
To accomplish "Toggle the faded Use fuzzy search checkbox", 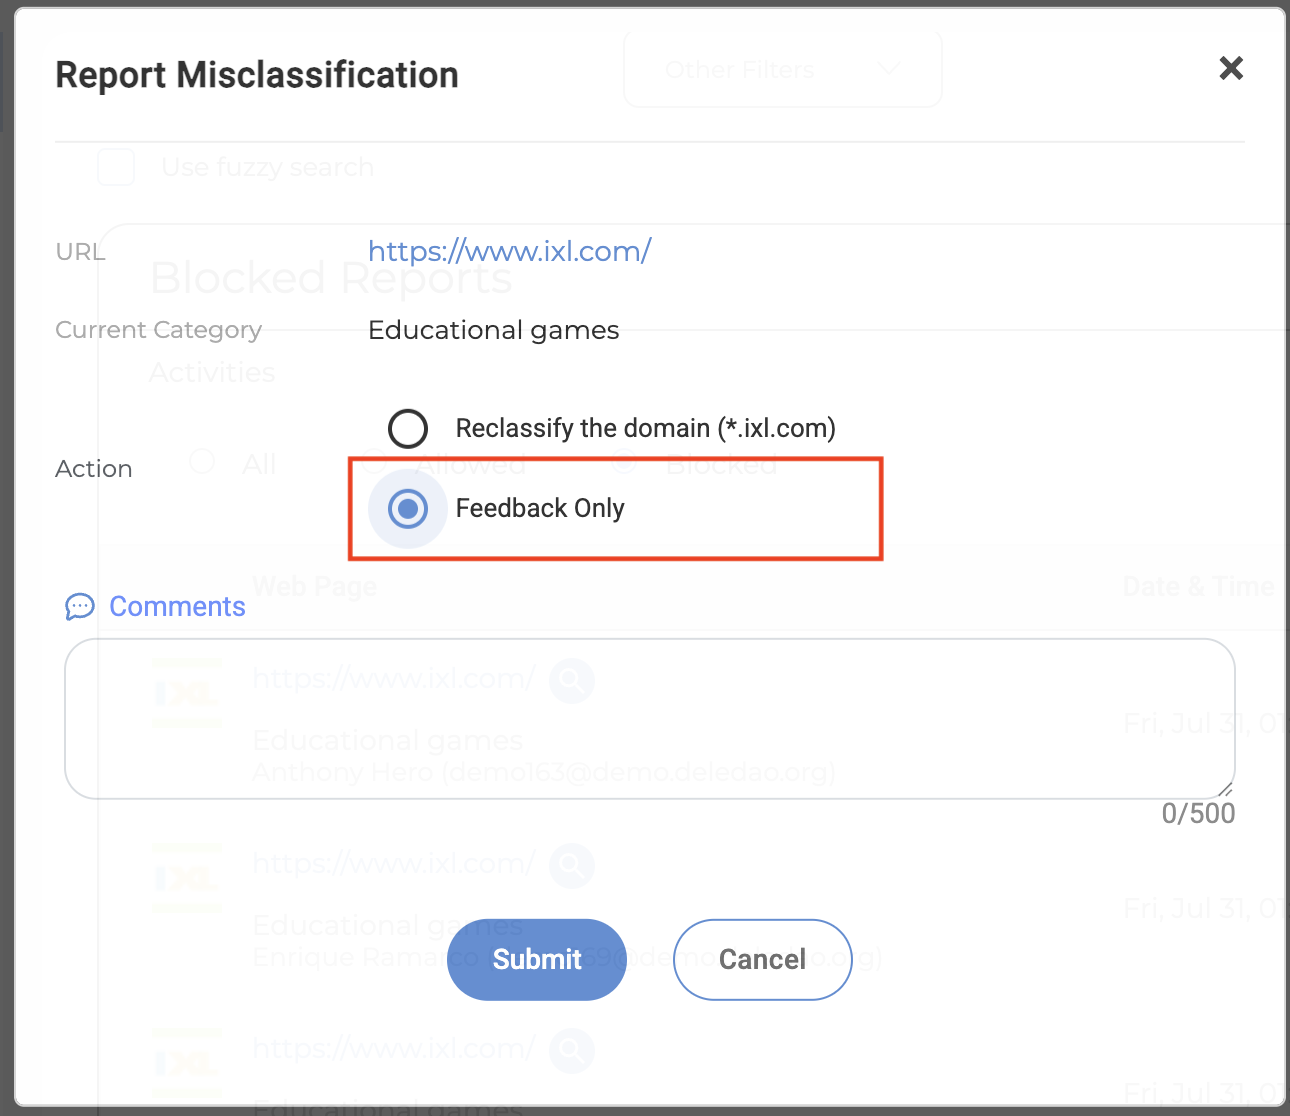I will (x=116, y=167).
